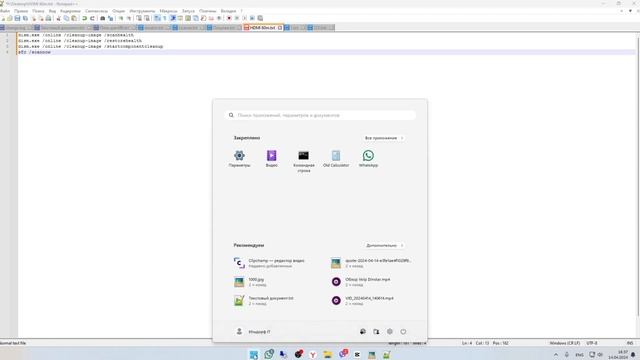Click the Windows (CR LF) status bar entry
This screenshot has height=360, width=640.
(564, 343)
